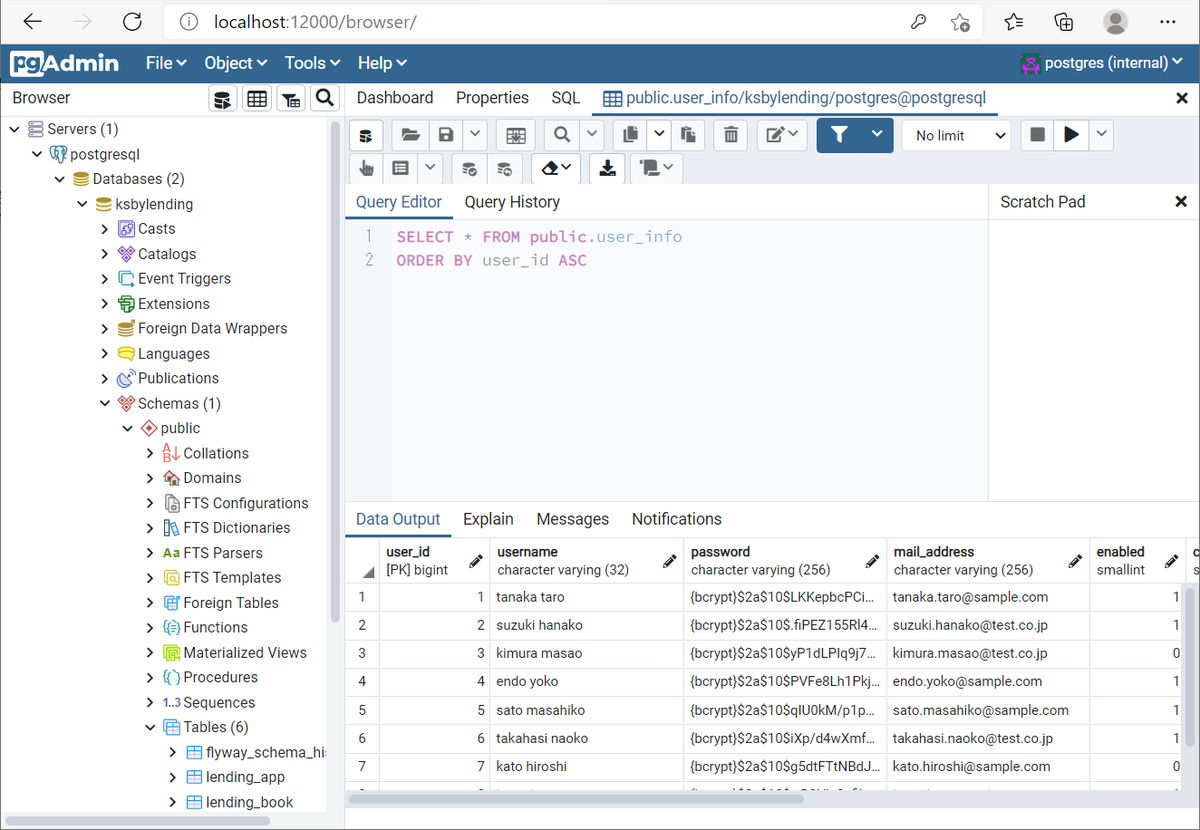The image size is (1200, 830).
Task: Expand the Sequences tree node
Action: (151, 702)
